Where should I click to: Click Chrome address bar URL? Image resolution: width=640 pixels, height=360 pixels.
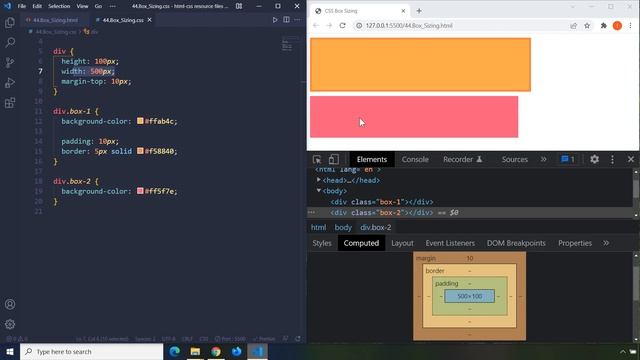[x=409, y=25]
